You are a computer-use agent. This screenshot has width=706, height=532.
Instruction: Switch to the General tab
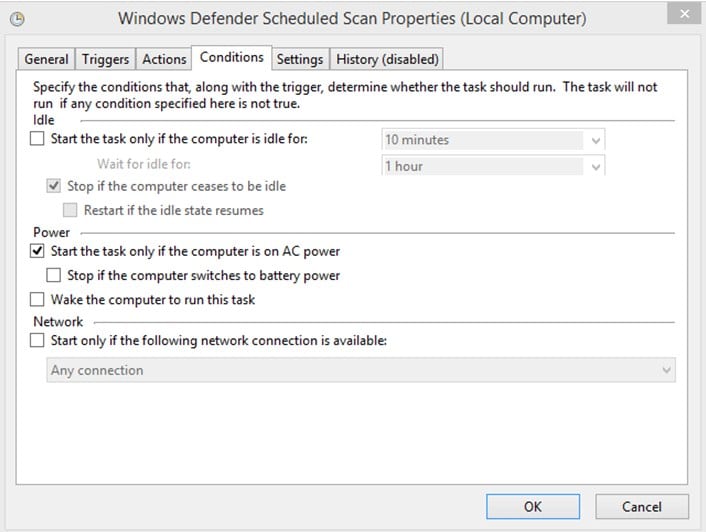point(46,59)
